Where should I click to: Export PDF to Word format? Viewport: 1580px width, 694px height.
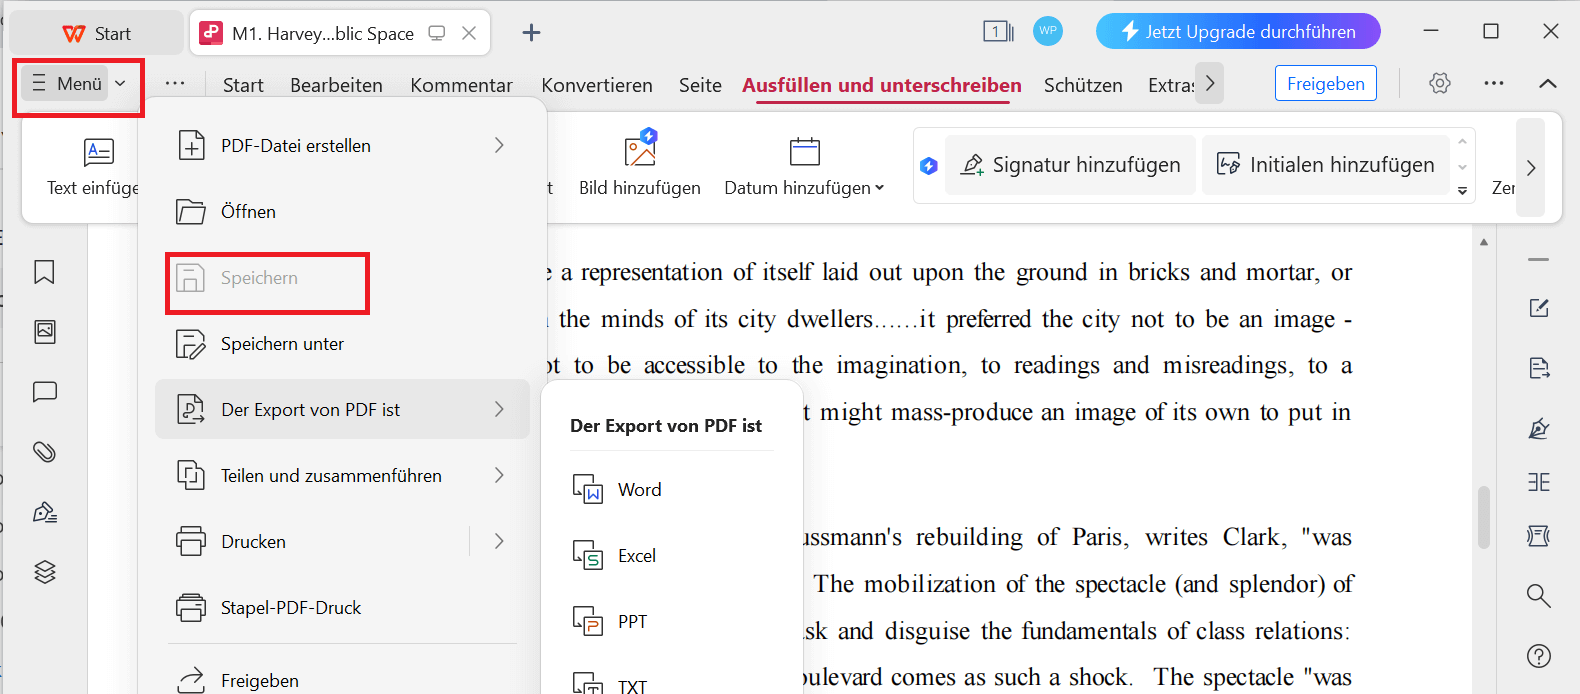pyautogui.click(x=639, y=490)
